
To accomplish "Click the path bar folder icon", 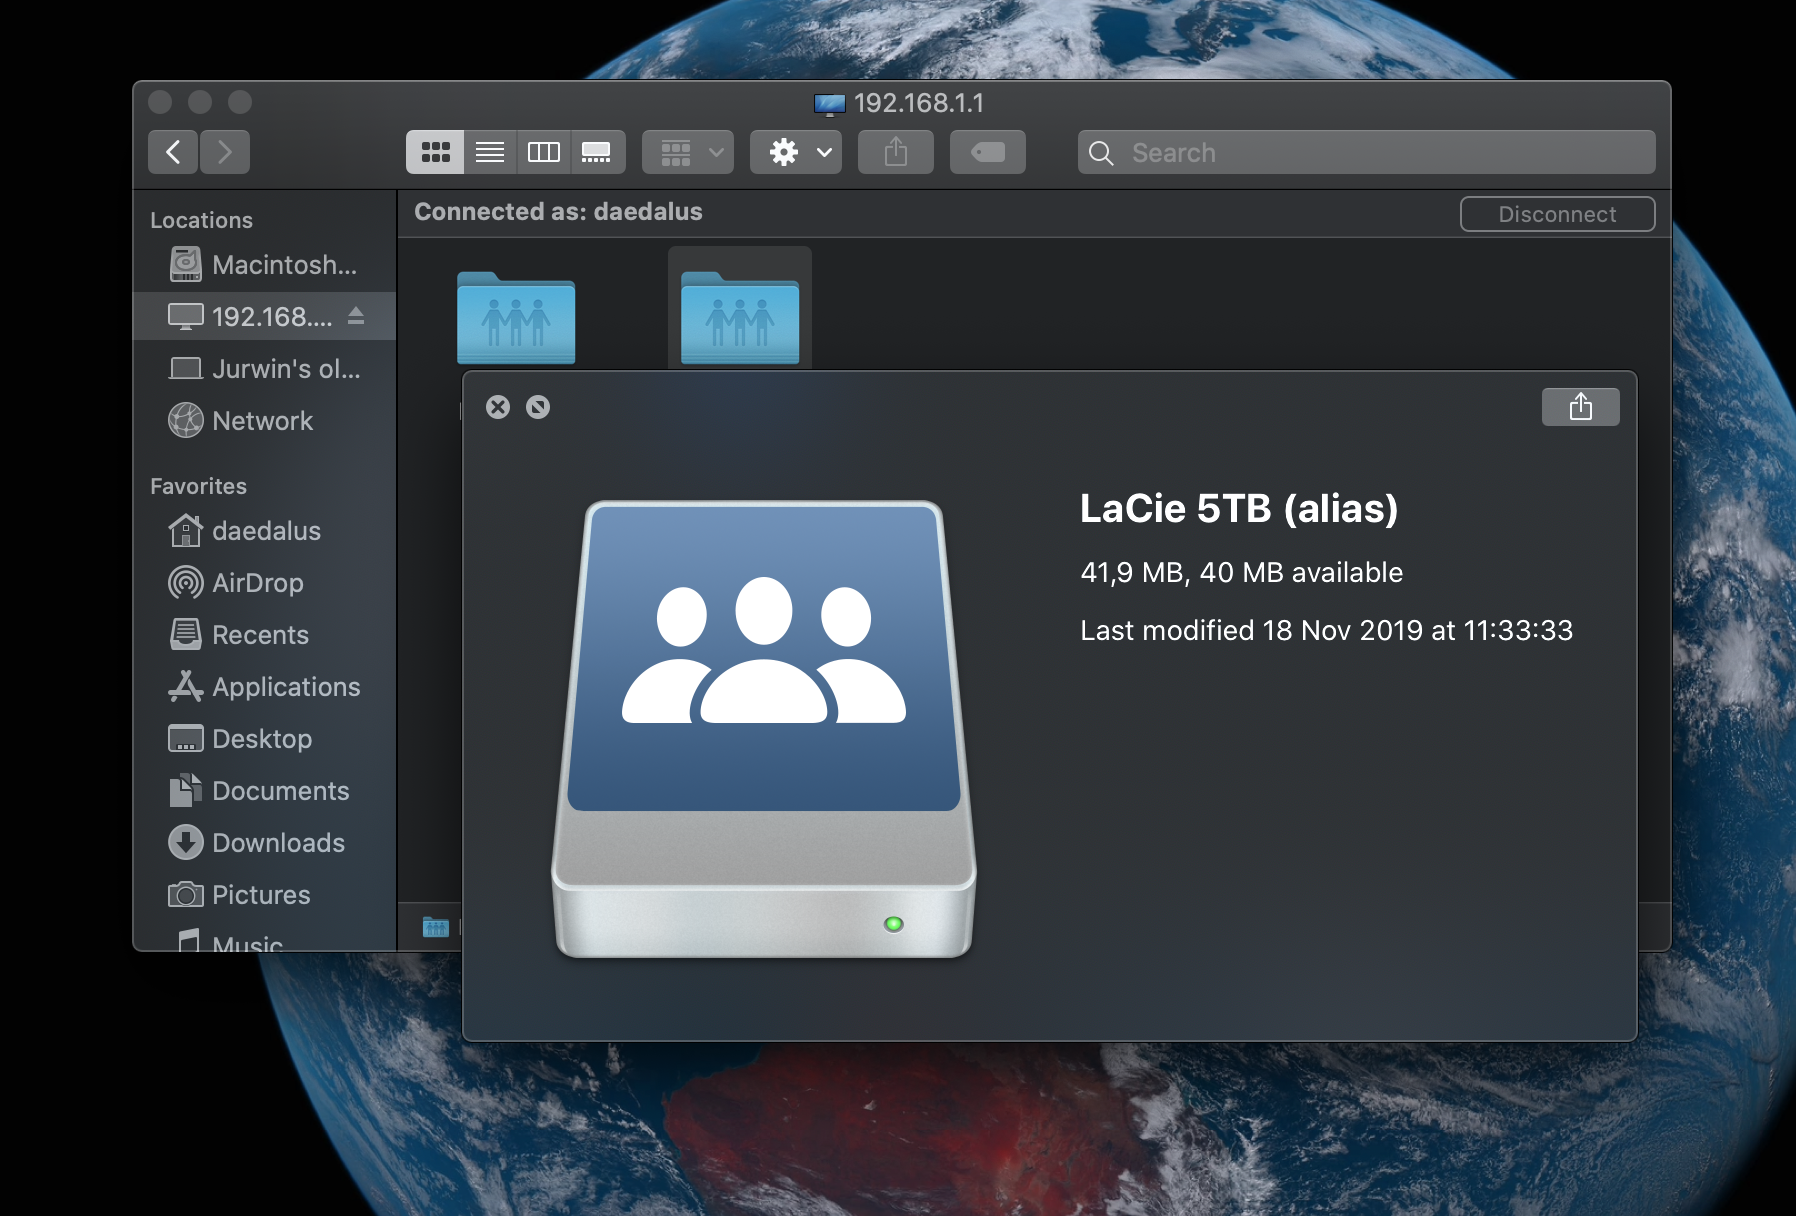I will click(x=436, y=927).
